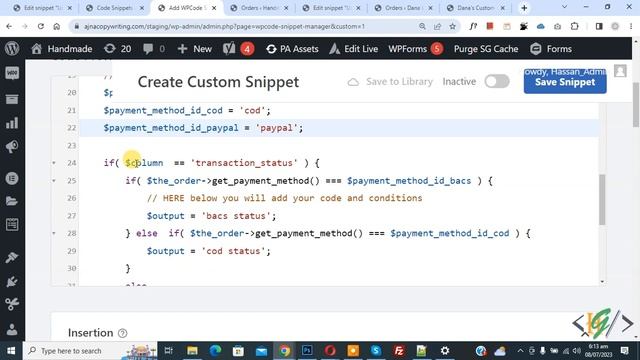Toggle the snippet Inactive switch on
Screen dimensions: 640x360
pos(497,82)
